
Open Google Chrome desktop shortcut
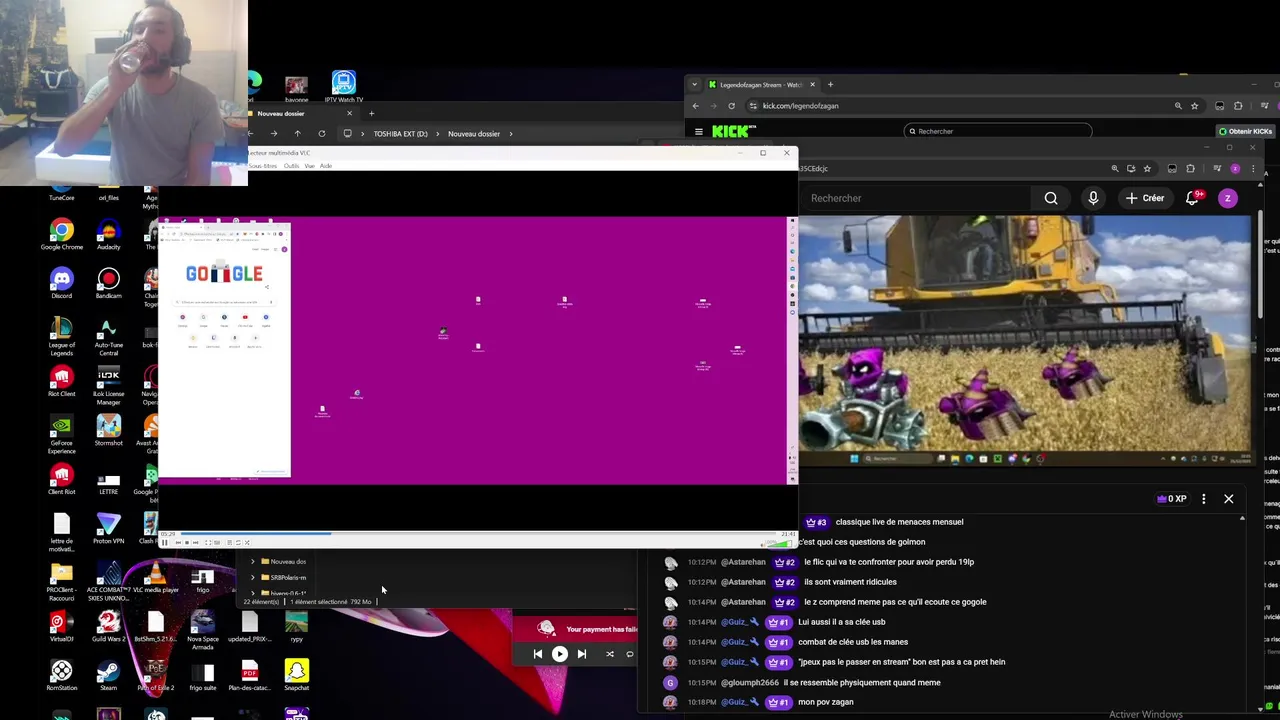click(62, 235)
